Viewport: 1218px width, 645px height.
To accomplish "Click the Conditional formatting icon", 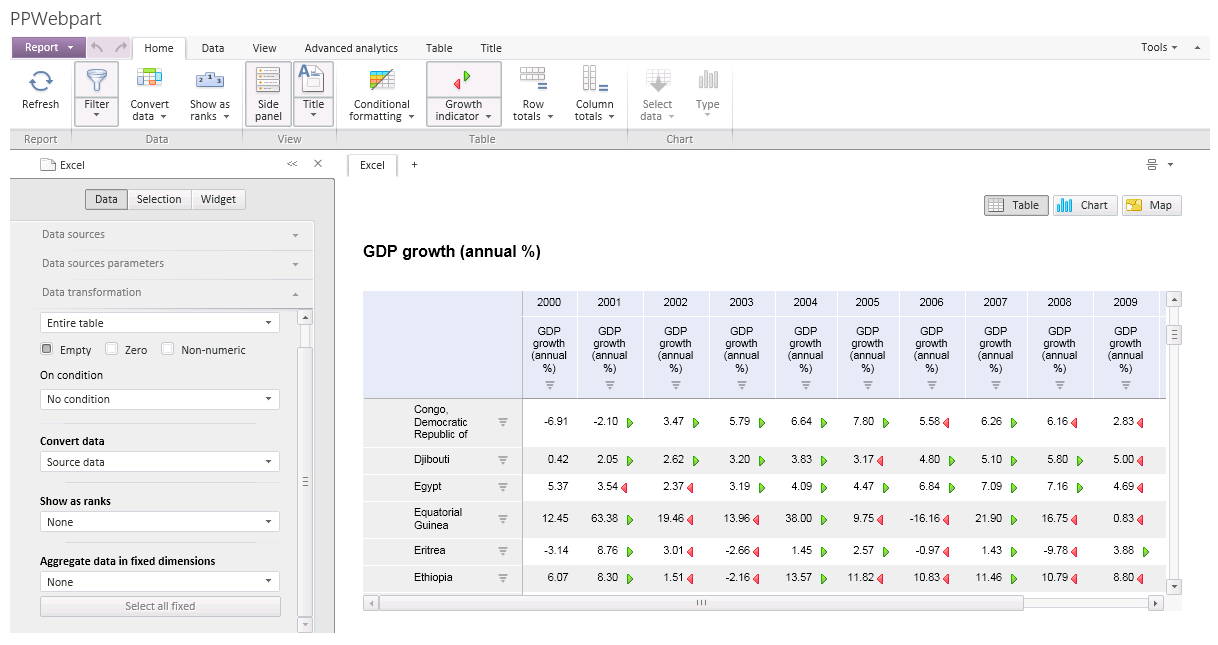I will click(x=381, y=82).
